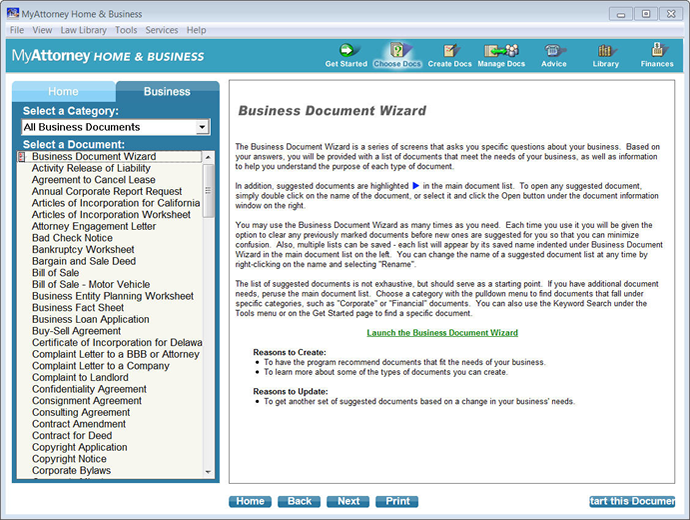
Task: Switch to the Home tab
Action: pyautogui.click(x=63, y=91)
